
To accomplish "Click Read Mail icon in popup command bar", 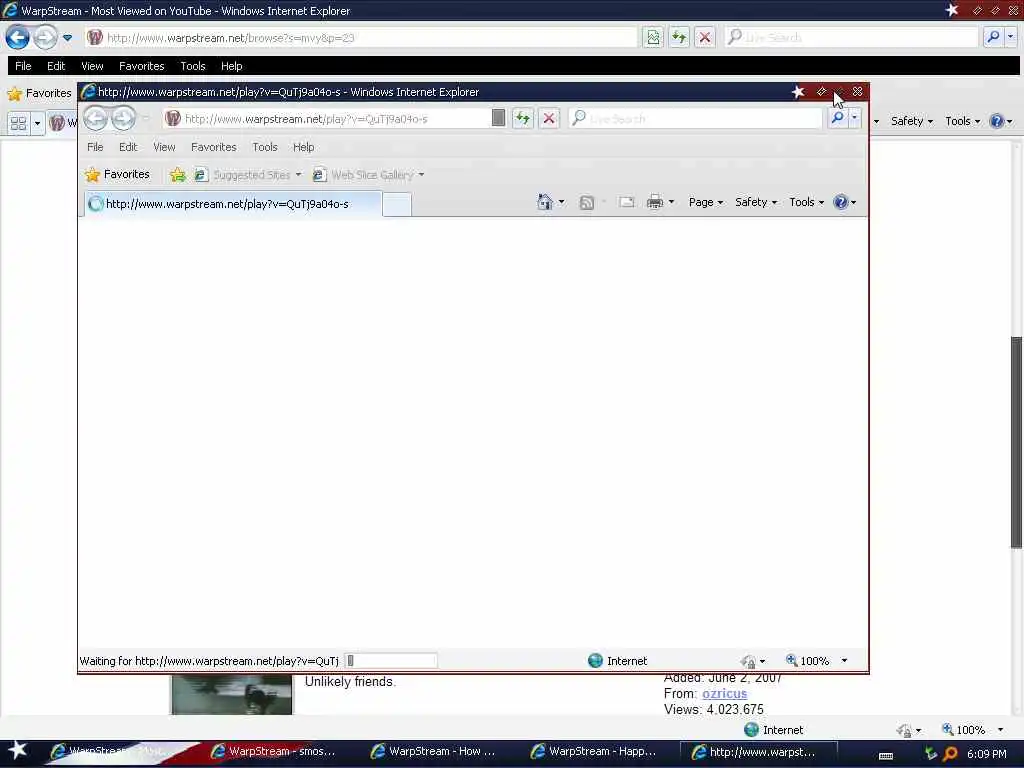I will (627, 202).
